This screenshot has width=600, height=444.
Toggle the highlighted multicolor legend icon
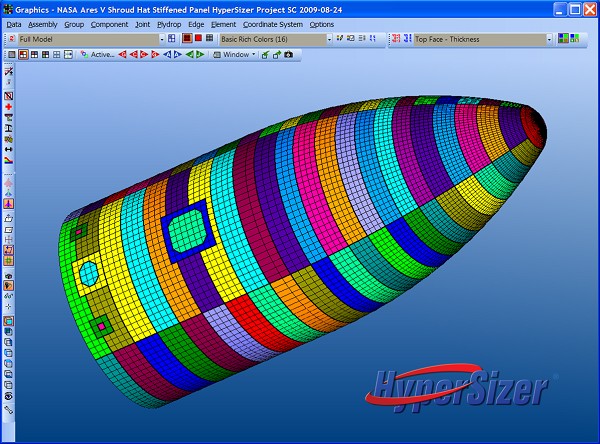(563, 38)
